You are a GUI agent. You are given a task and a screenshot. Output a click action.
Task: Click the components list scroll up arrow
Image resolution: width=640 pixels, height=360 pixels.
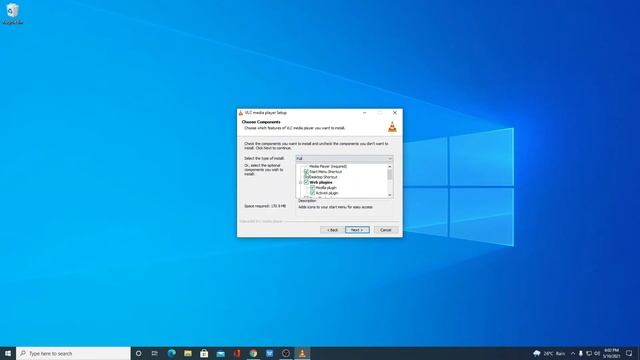click(x=390, y=167)
